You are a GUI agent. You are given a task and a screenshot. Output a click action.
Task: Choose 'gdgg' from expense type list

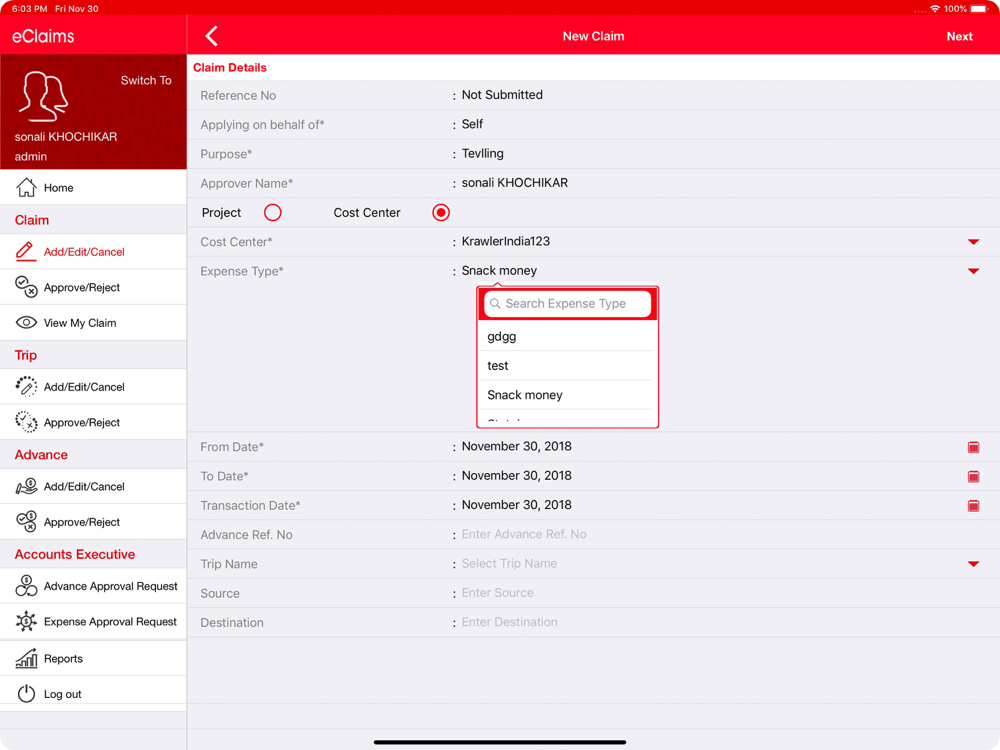(568, 336)
